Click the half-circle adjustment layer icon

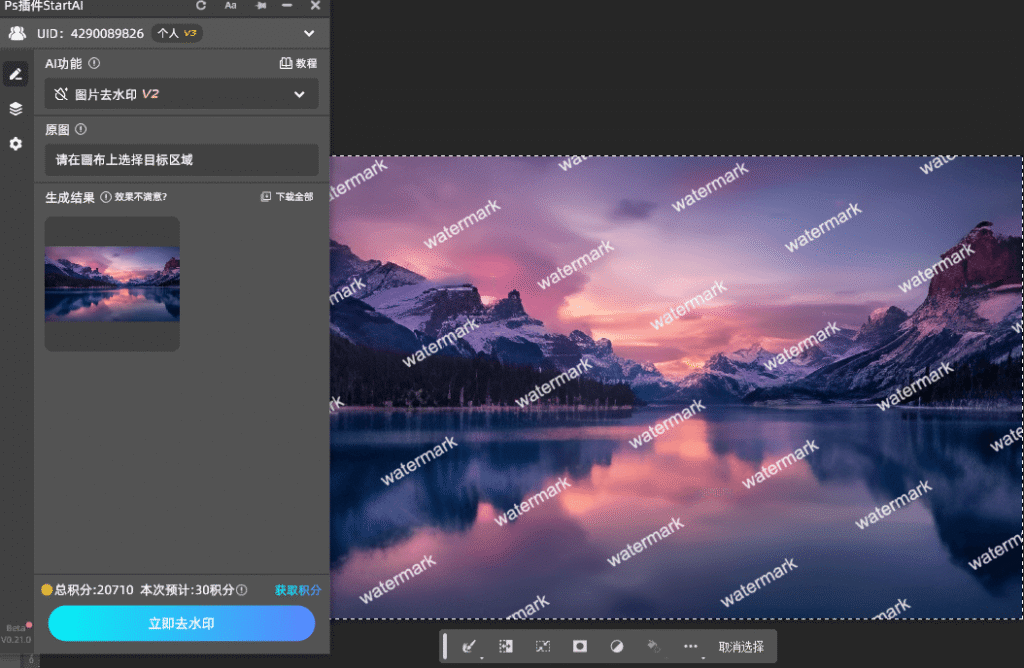[x=616, y=647]
